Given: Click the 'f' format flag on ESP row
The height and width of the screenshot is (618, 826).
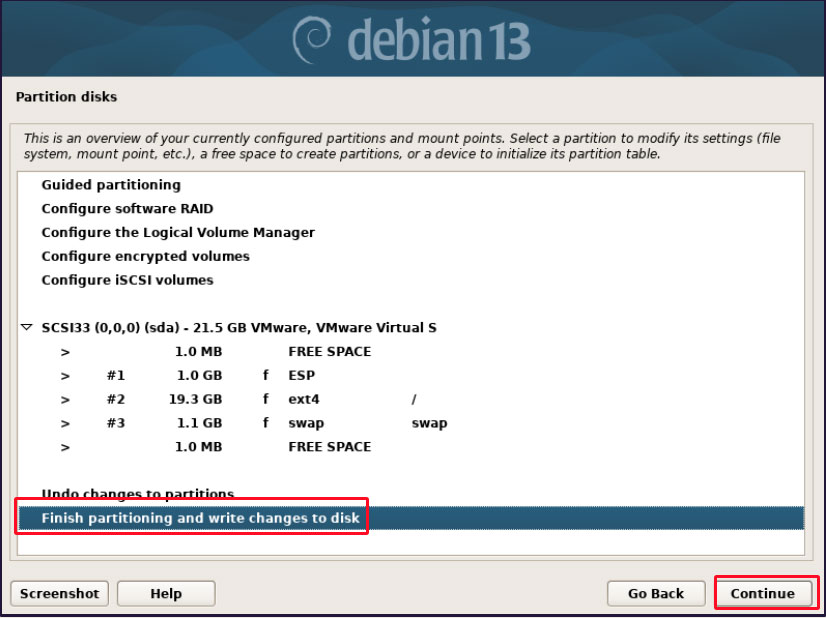Looking at the screenshot, I should point(266,375).
